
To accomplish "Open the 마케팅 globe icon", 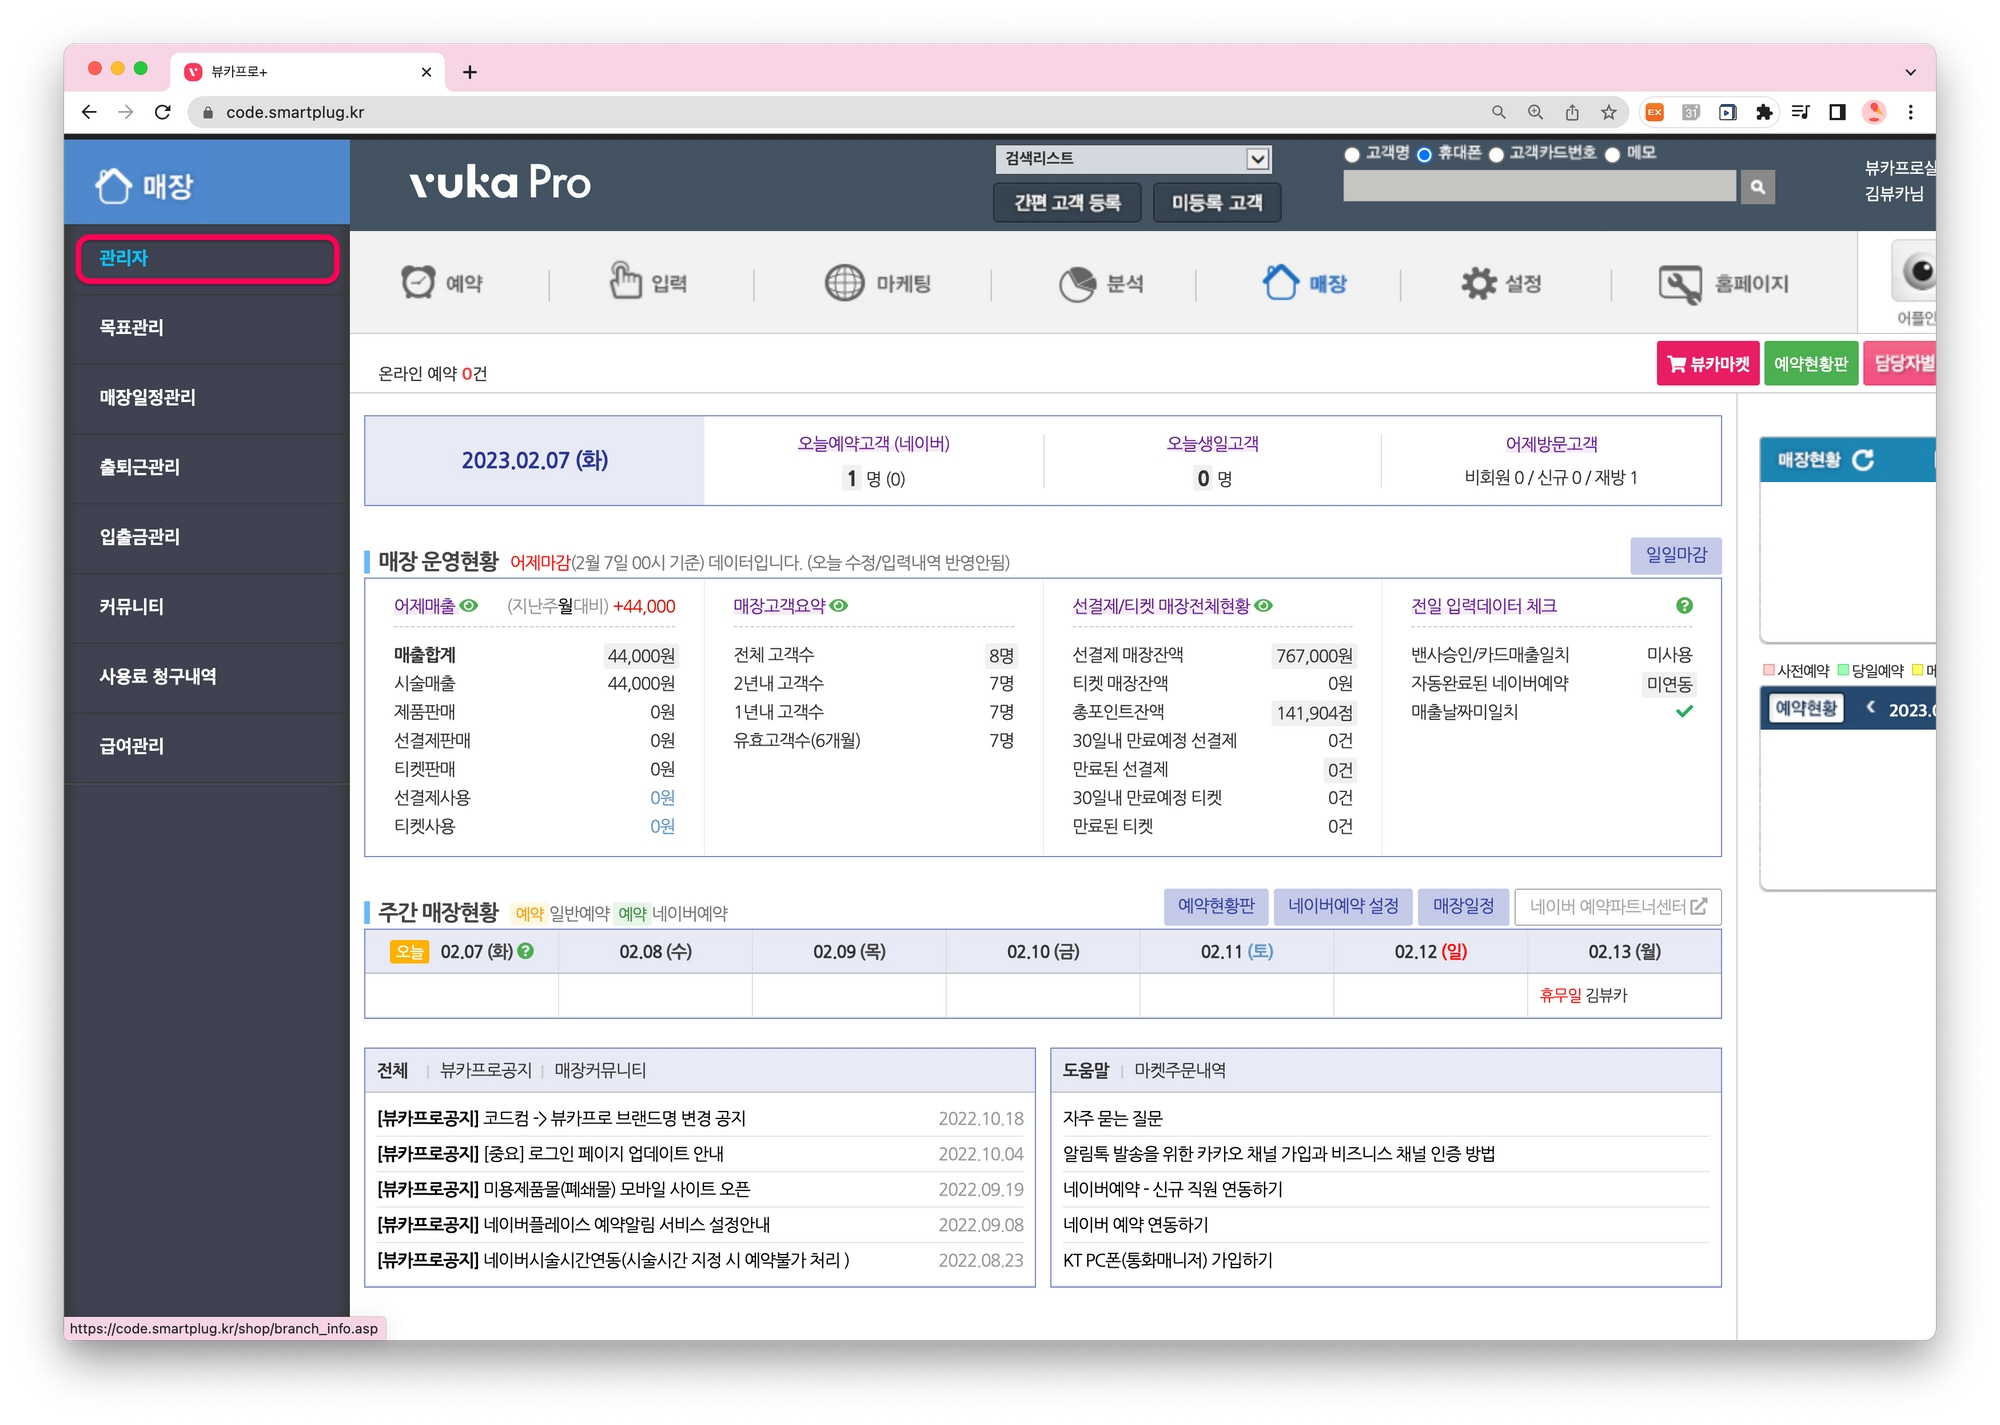I will pyautogui.click(x=844, y=283).
